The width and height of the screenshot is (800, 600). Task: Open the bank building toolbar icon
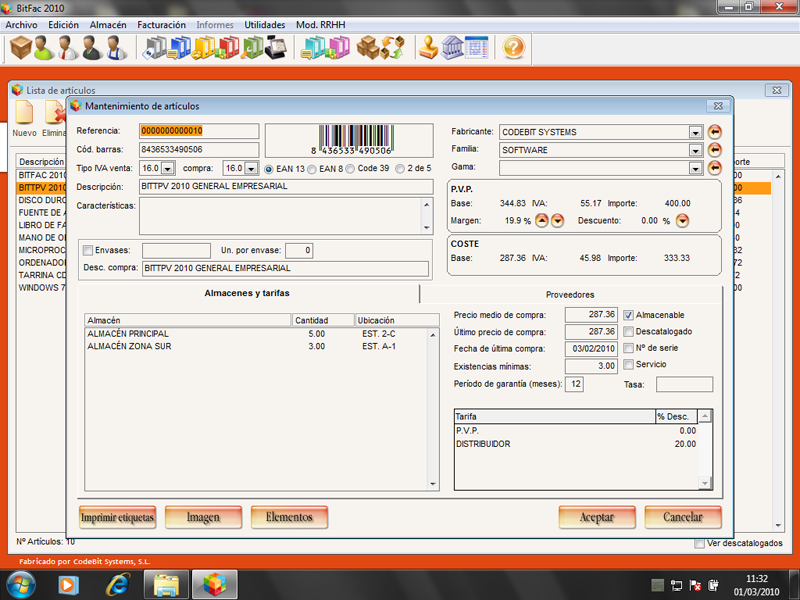click(452, 48)
